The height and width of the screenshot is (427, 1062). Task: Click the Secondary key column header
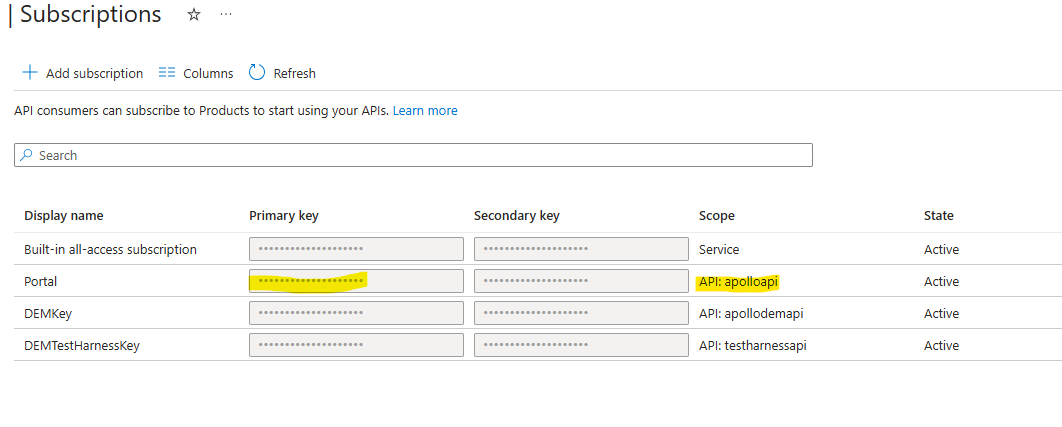coord(517,216)
